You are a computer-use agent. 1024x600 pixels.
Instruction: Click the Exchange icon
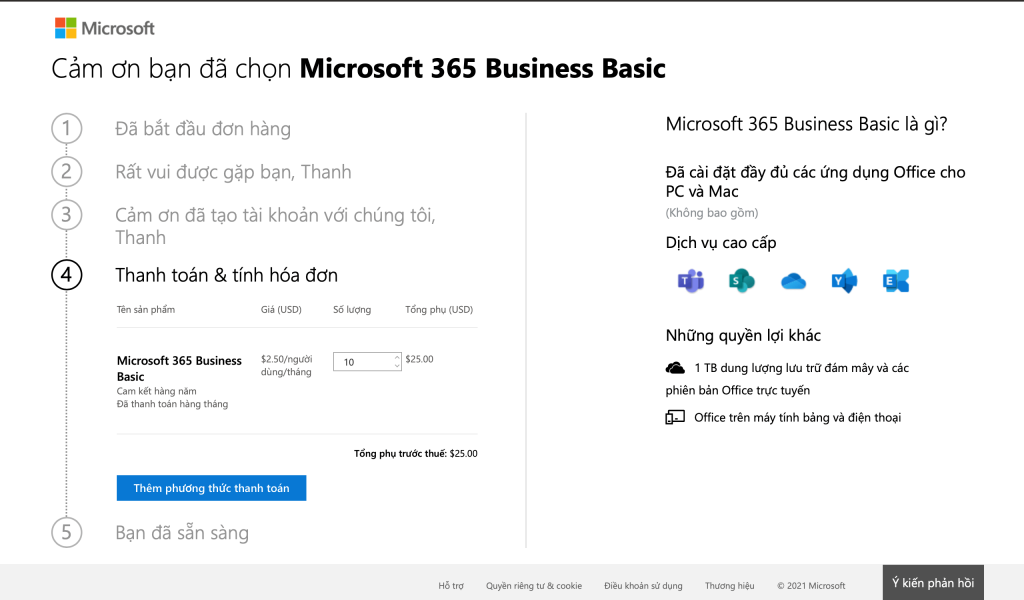point(896,281)
